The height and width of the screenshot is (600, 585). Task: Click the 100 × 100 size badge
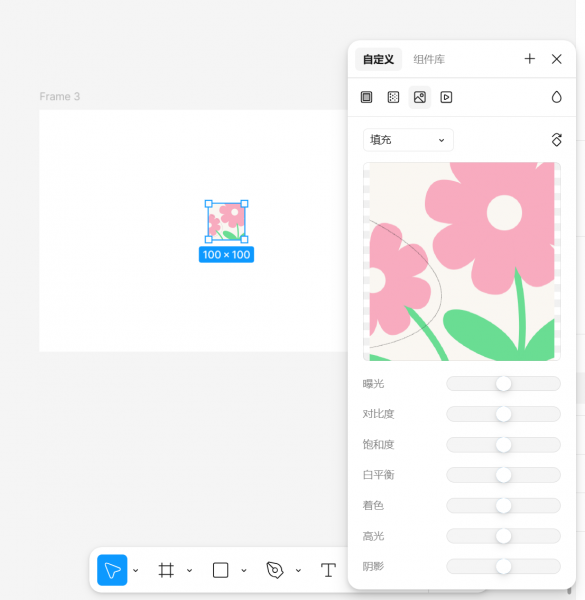pyautogui.click(x=227, y=255)
